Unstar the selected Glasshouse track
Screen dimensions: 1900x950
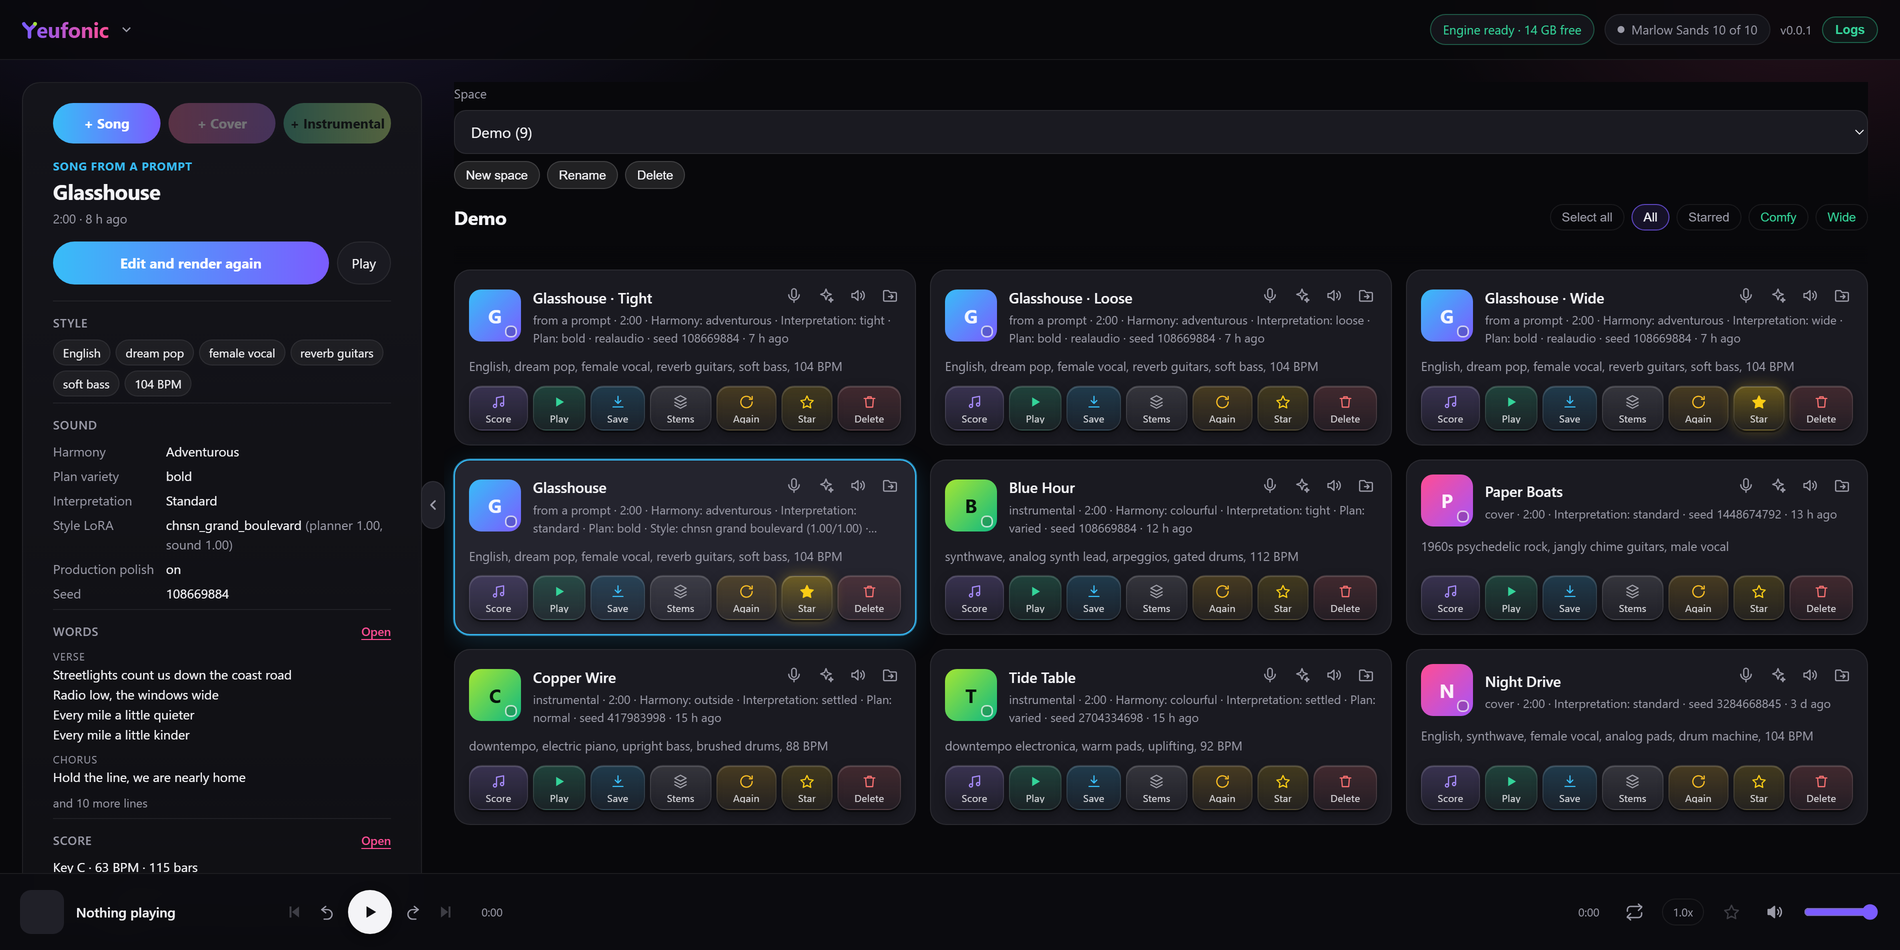[x=807, y=597]
